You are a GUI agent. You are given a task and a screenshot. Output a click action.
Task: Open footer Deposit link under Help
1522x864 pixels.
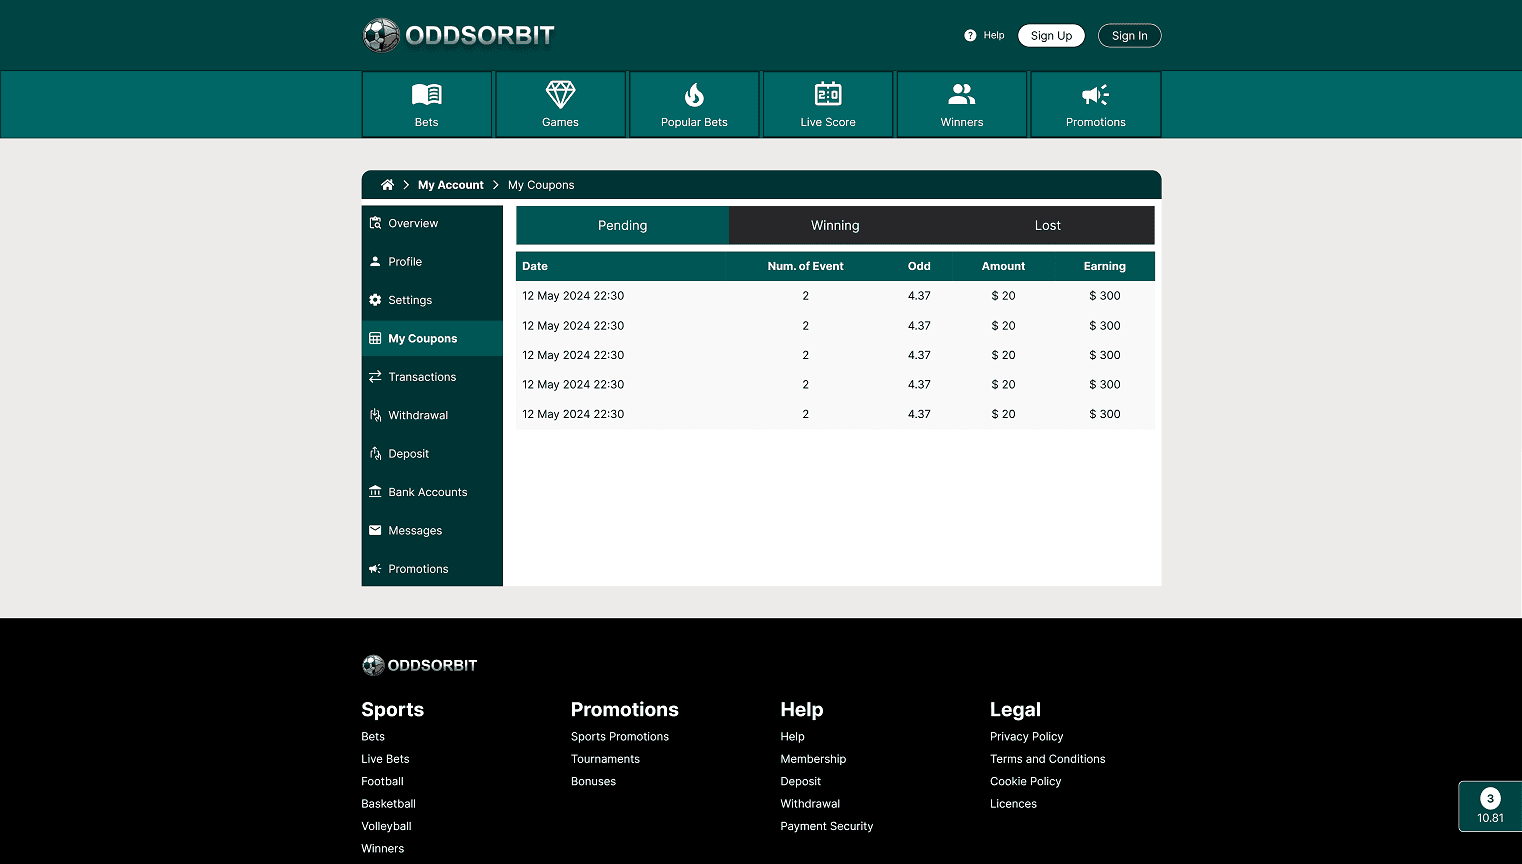click(801, 781)
